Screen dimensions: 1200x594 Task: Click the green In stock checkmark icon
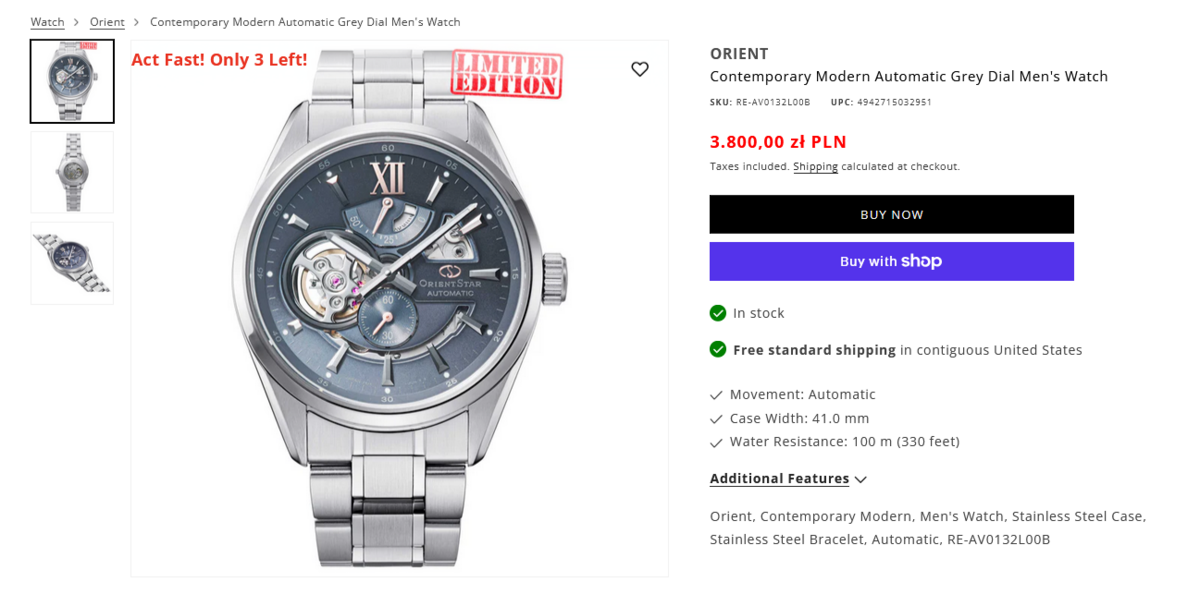(x=718, y=313)
